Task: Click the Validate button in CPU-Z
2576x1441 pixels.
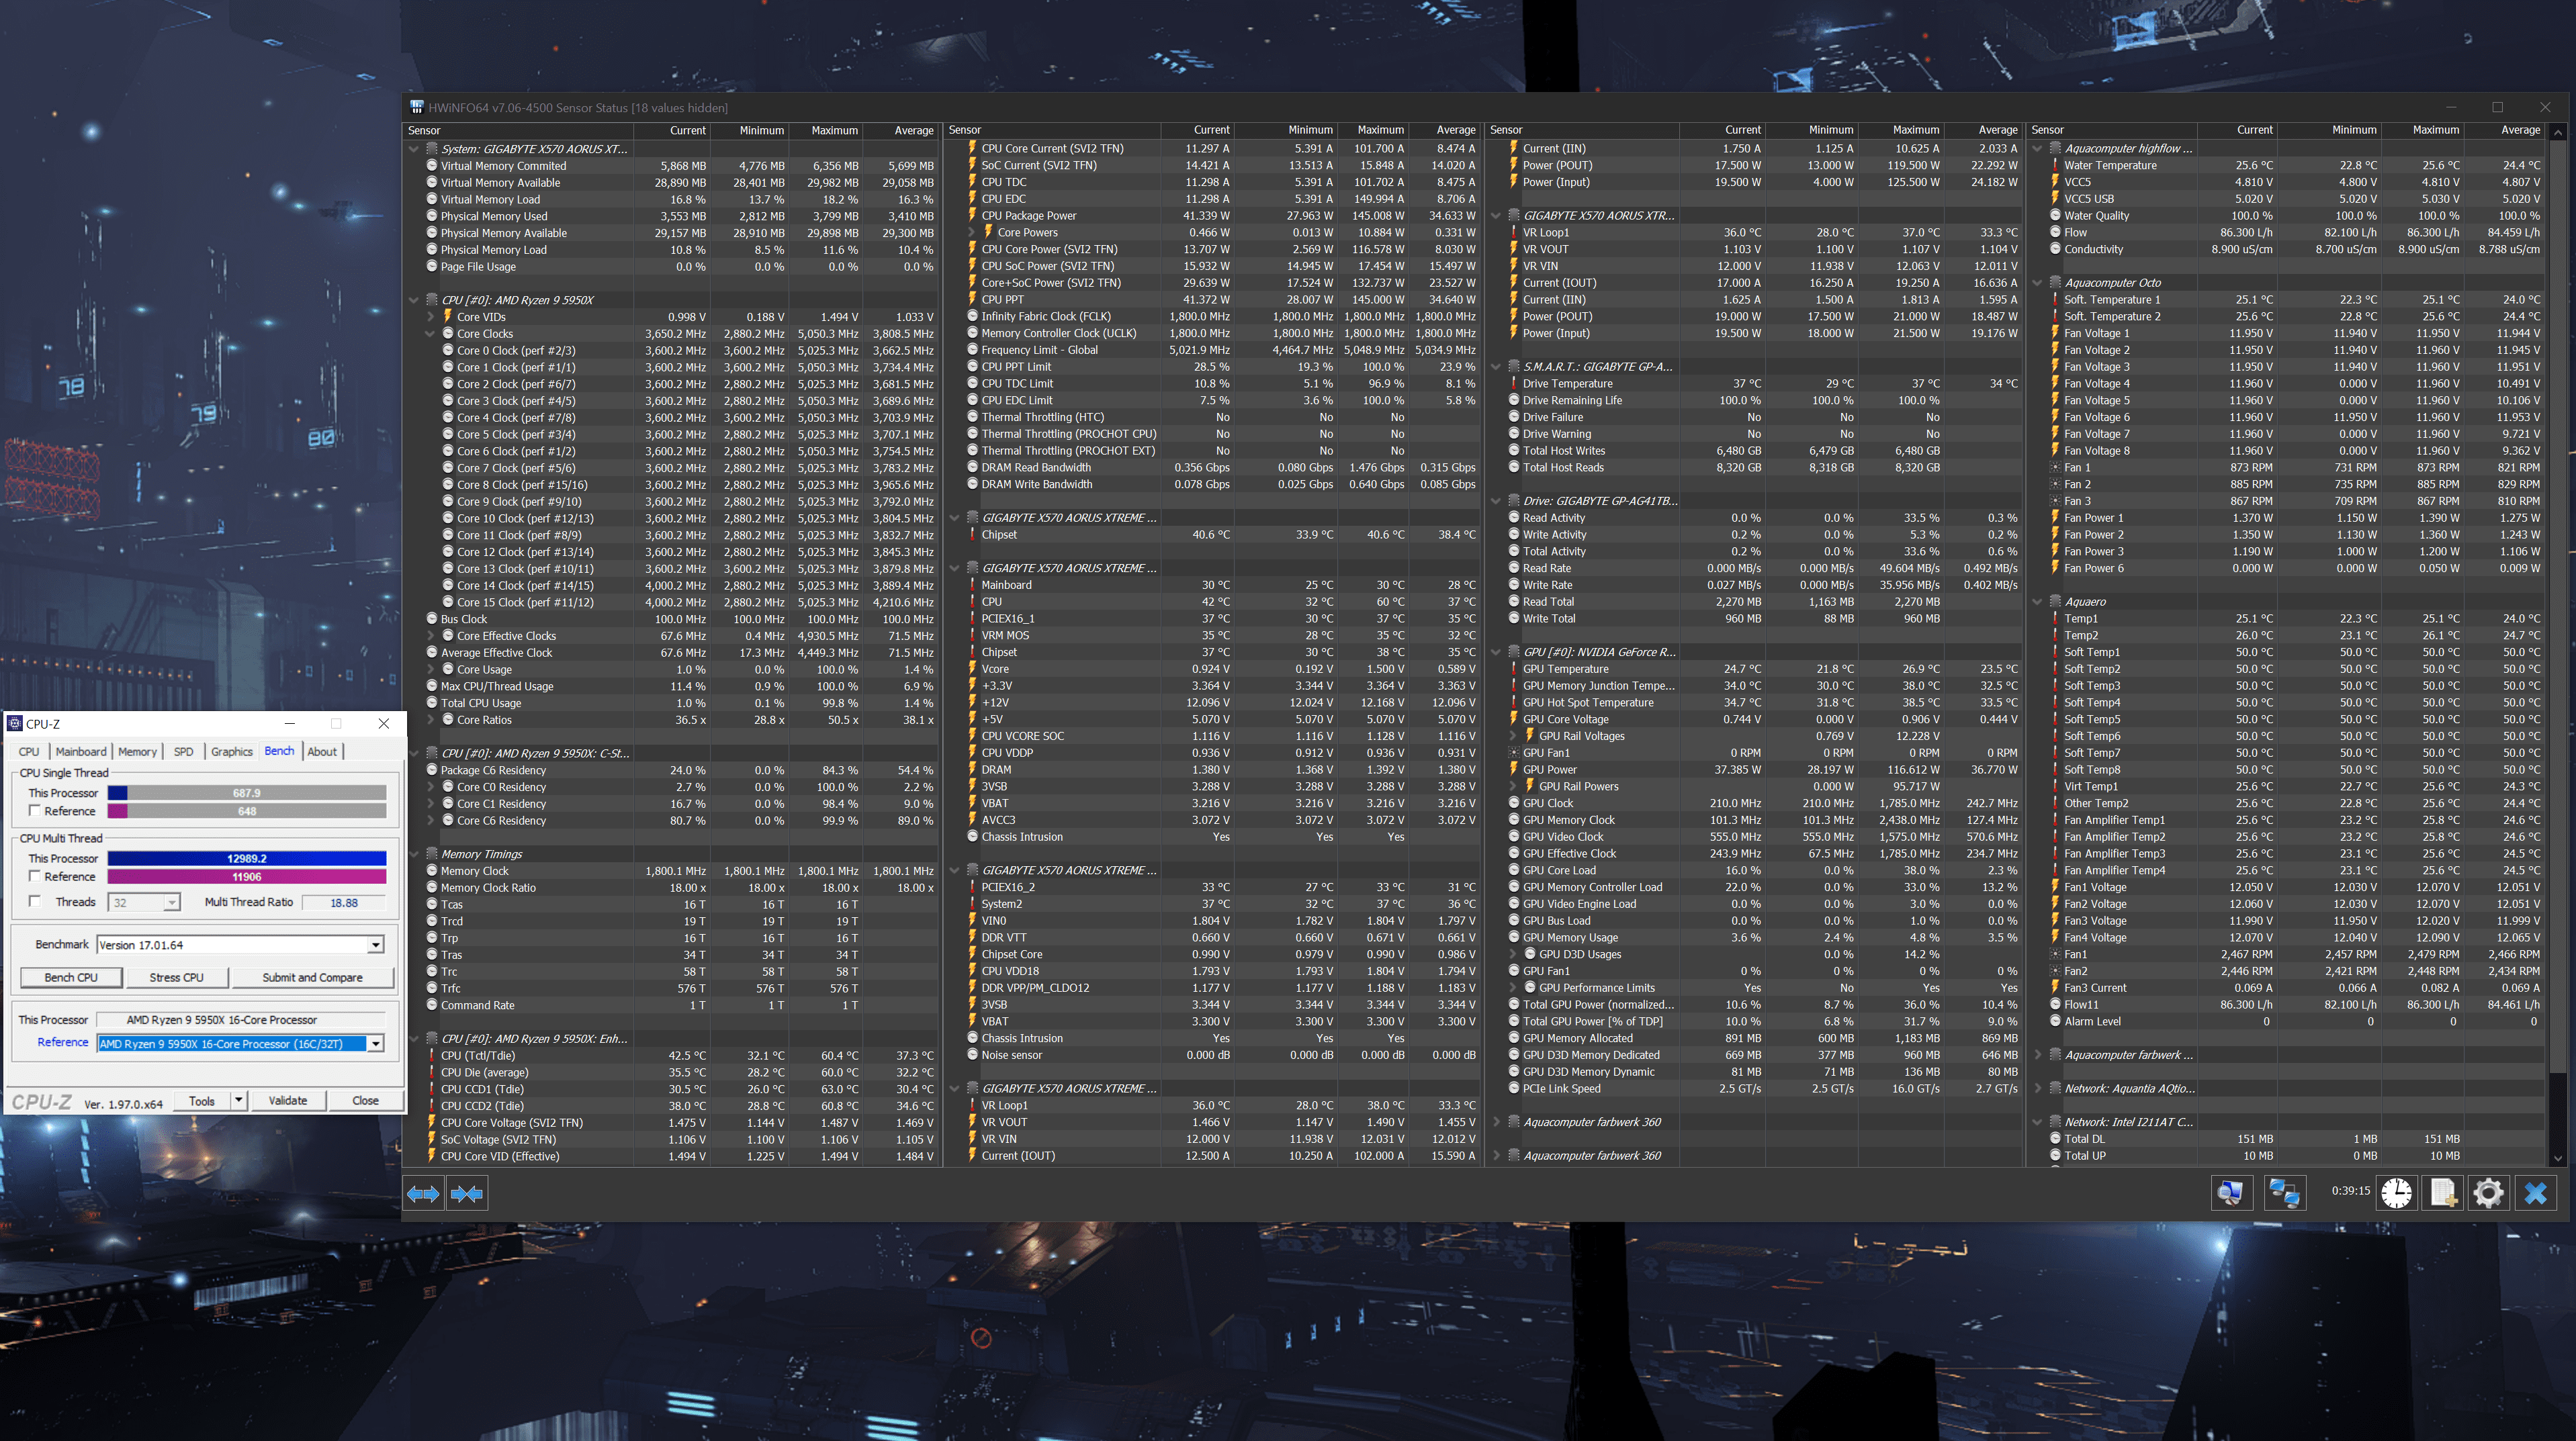Action: click(x=288, y=1101)
